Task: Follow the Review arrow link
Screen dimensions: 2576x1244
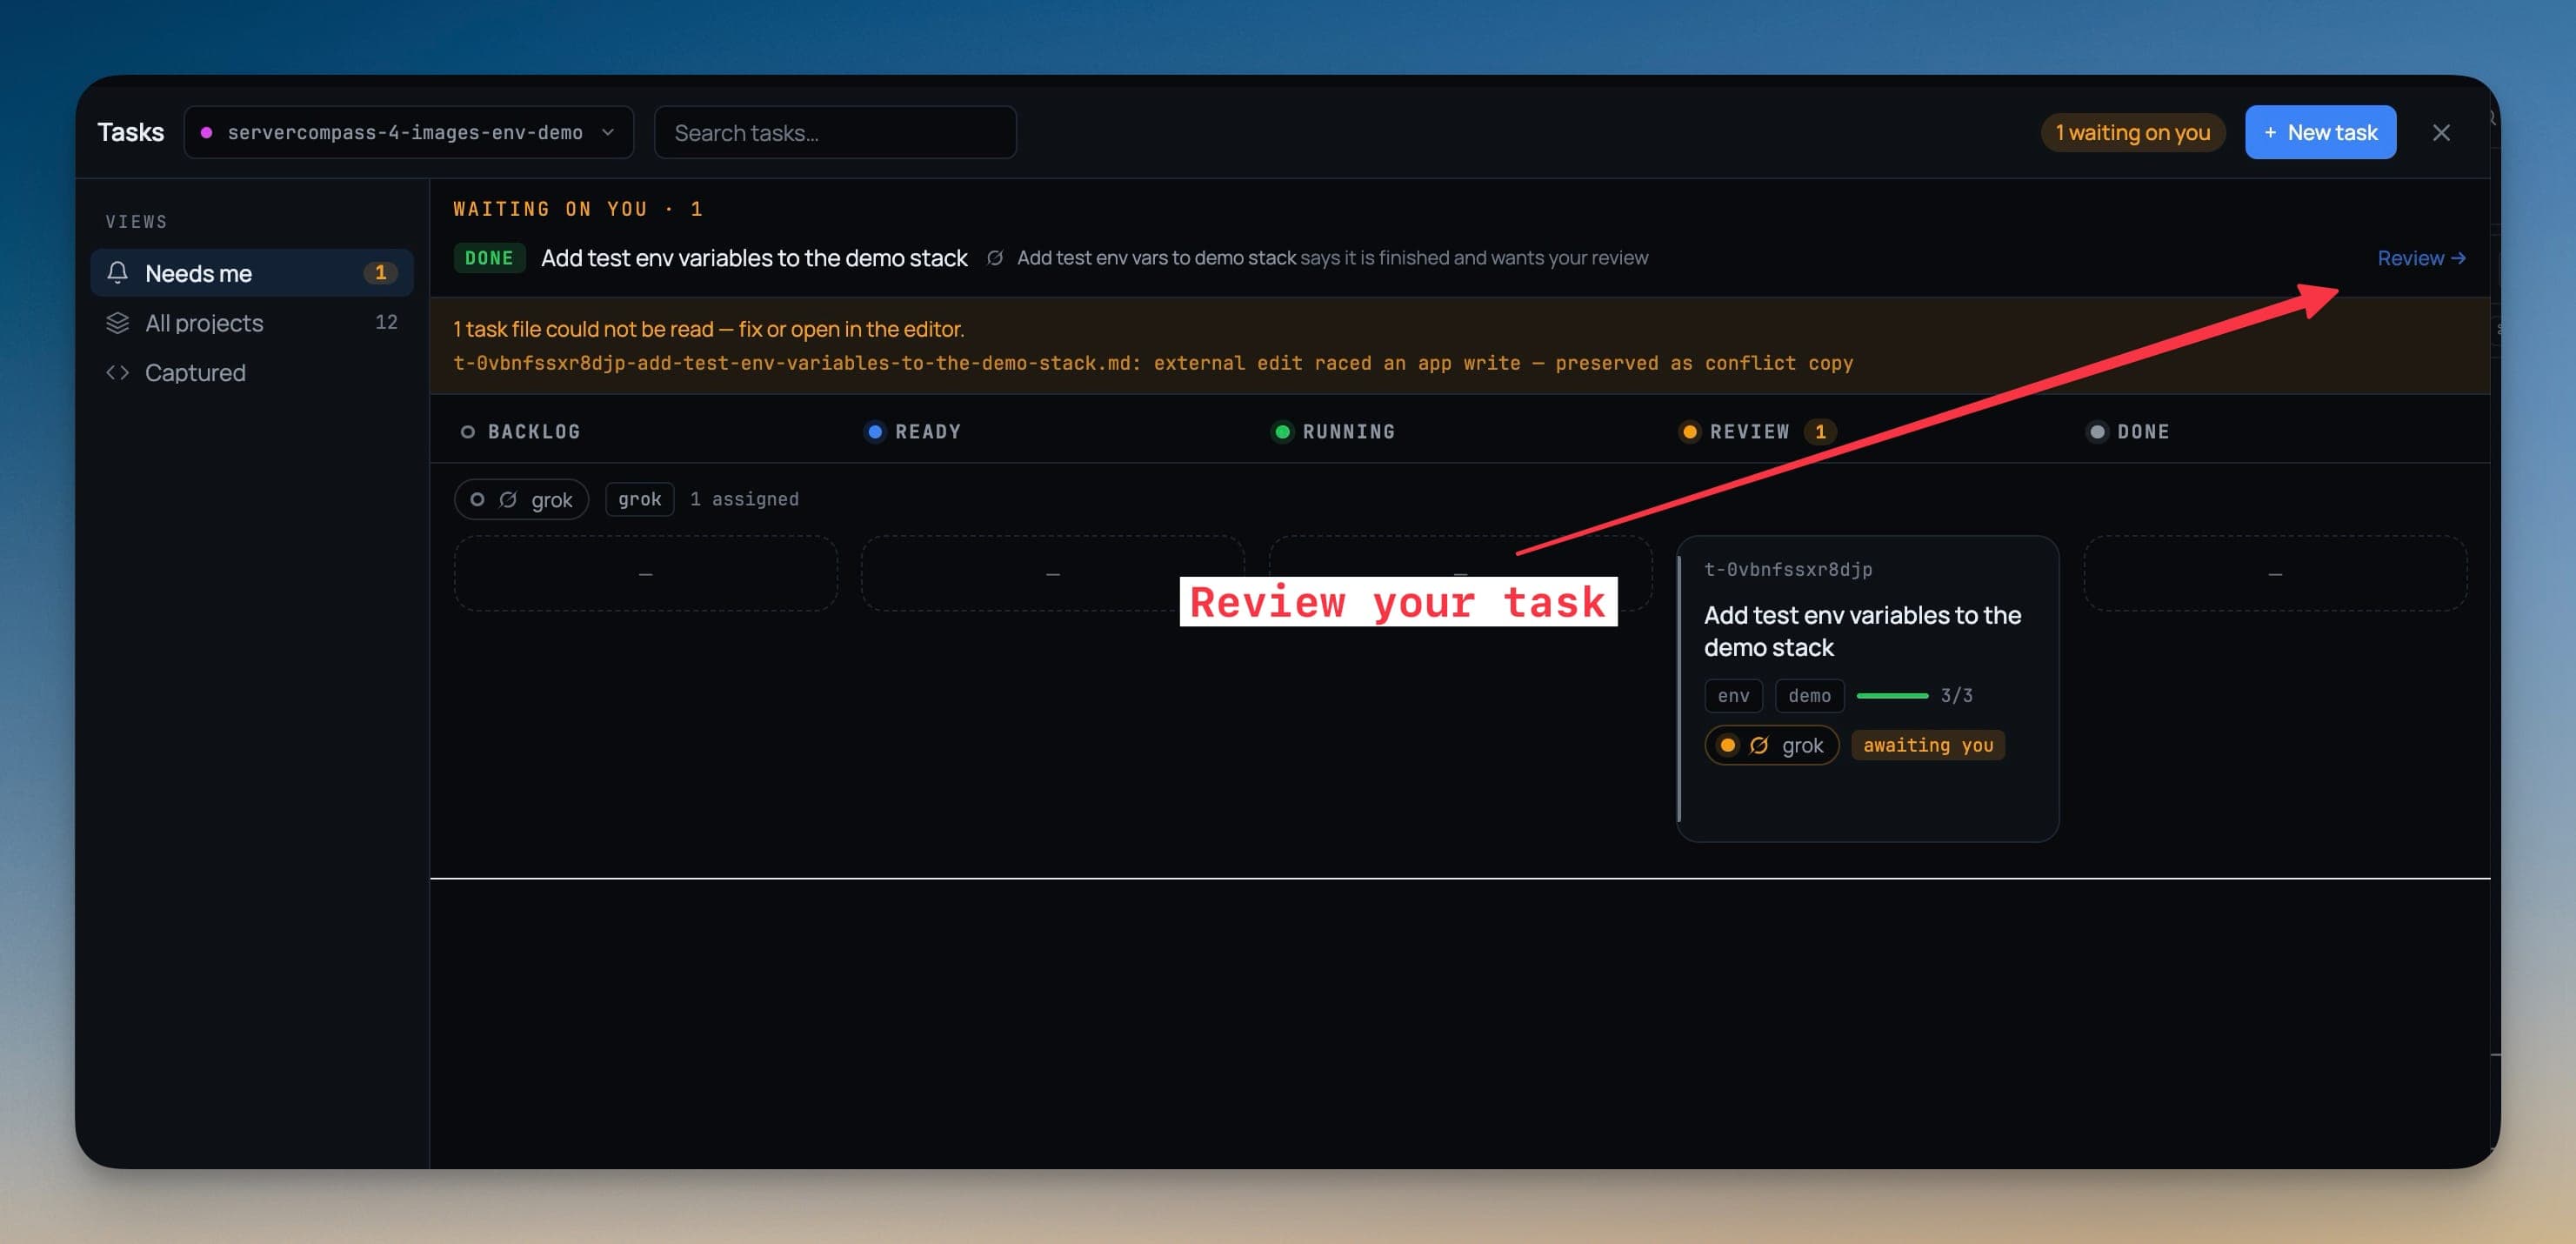Action: click(2421, 258)
